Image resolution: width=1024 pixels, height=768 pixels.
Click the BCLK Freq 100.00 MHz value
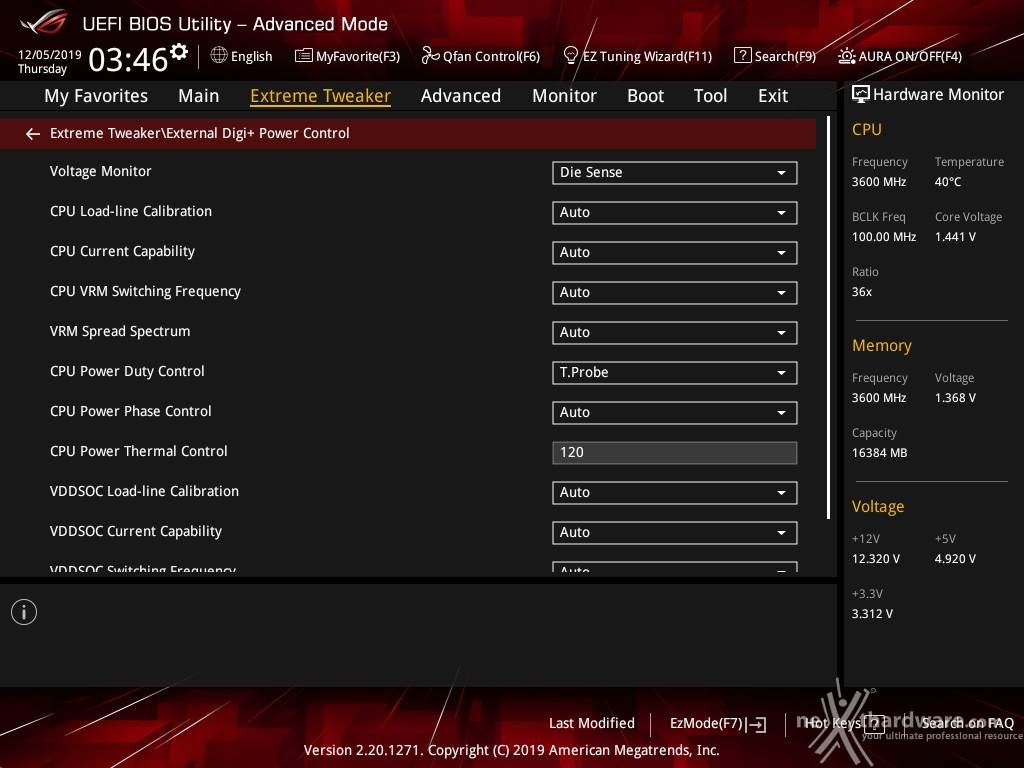click(x=884, y=237)
